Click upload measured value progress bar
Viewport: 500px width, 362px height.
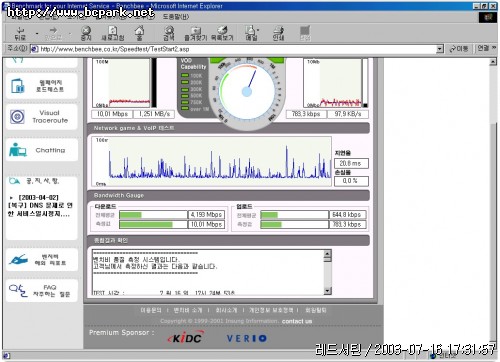point(295,224)
